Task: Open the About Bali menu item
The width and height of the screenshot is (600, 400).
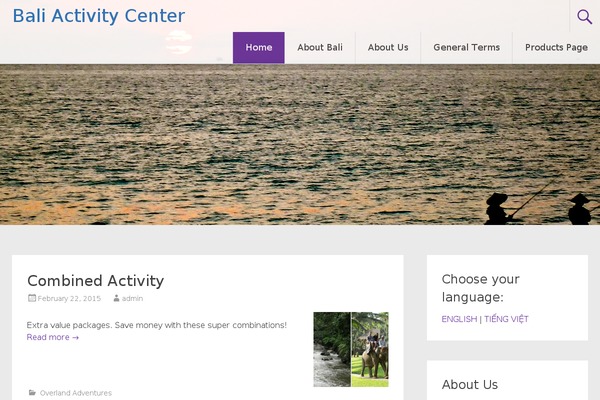Action: pos(320,47)
